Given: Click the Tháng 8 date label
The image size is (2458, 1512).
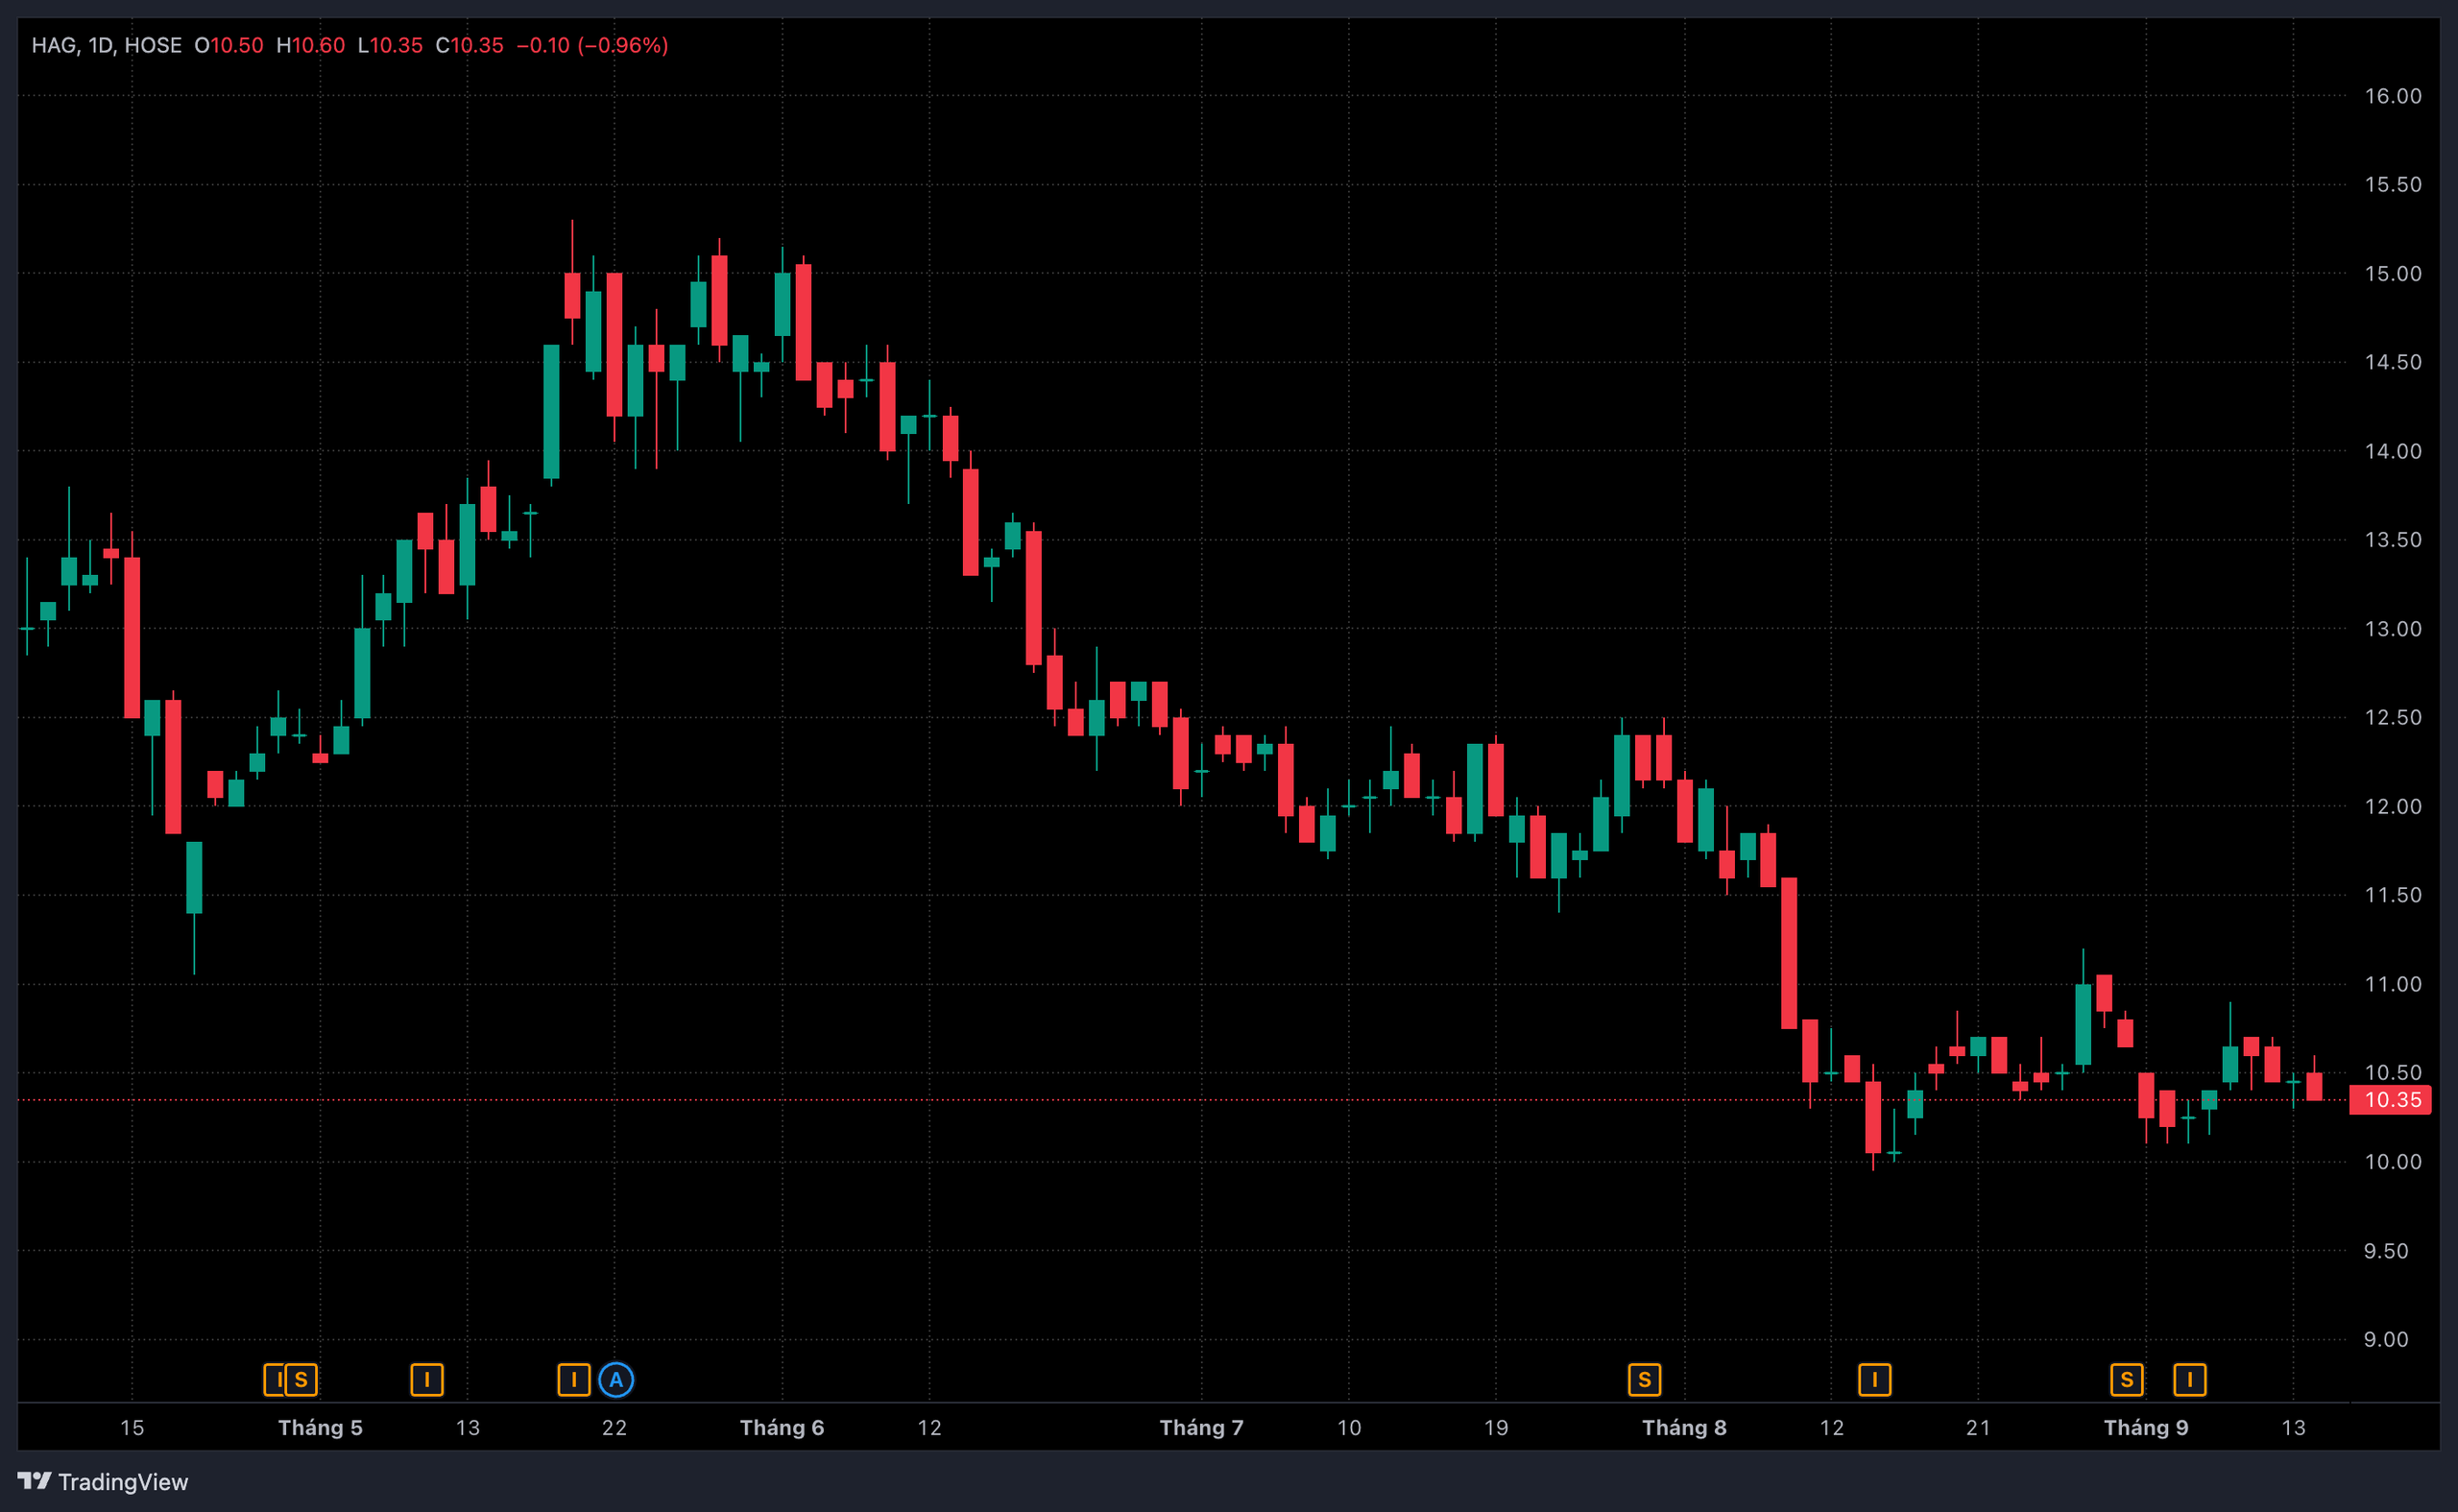Looking at the screenshot, I should click(x=1685, y=1427).
